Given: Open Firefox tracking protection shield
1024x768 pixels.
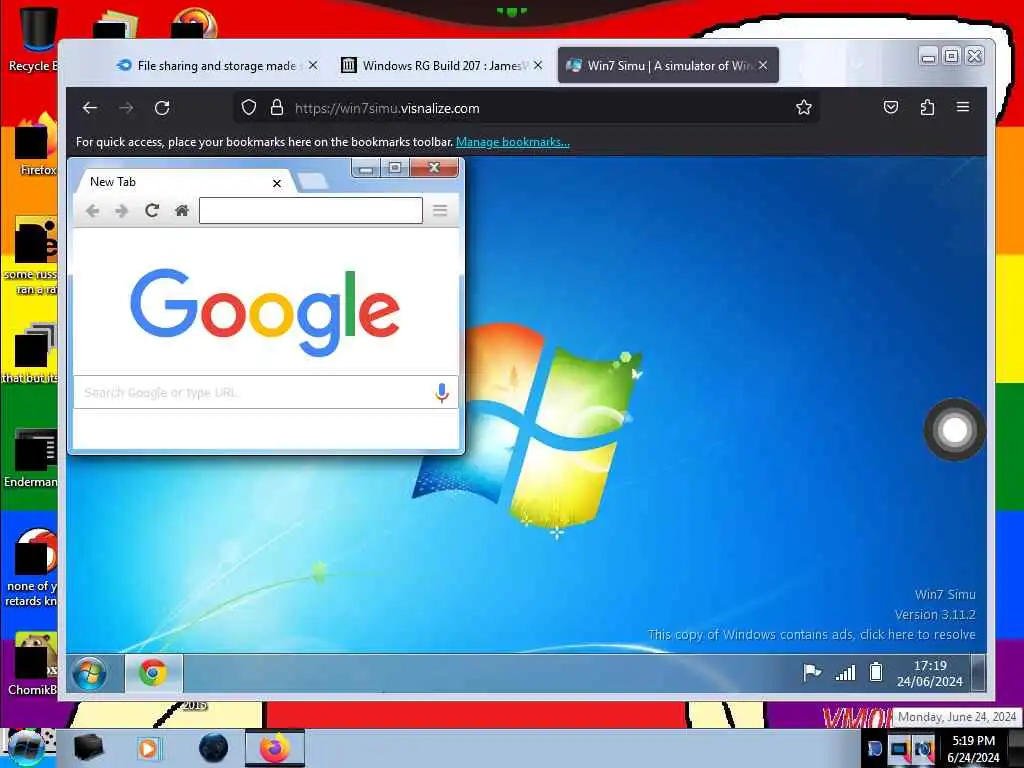Looking at the screenshot, I should pyautogui.click(x=248, y=108).
